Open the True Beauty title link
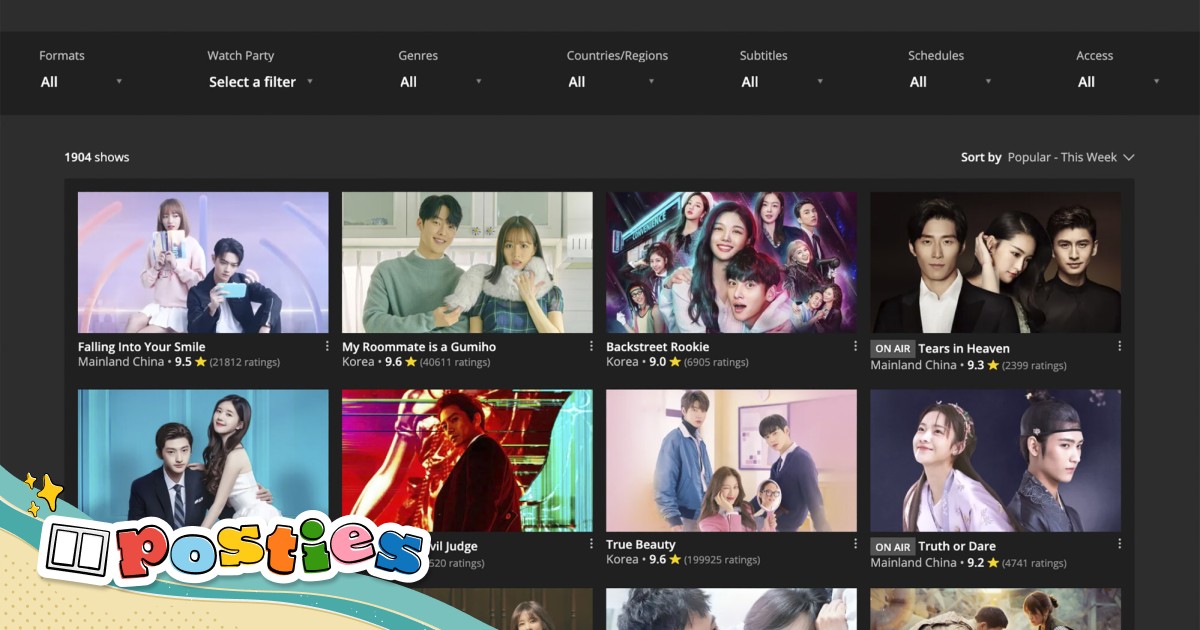1200x630 pixels. (x=641, y=545)
